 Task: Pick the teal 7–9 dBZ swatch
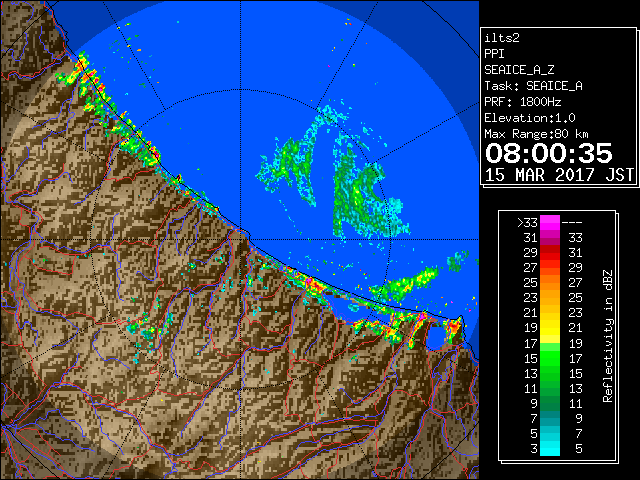[x=550, y=418]
